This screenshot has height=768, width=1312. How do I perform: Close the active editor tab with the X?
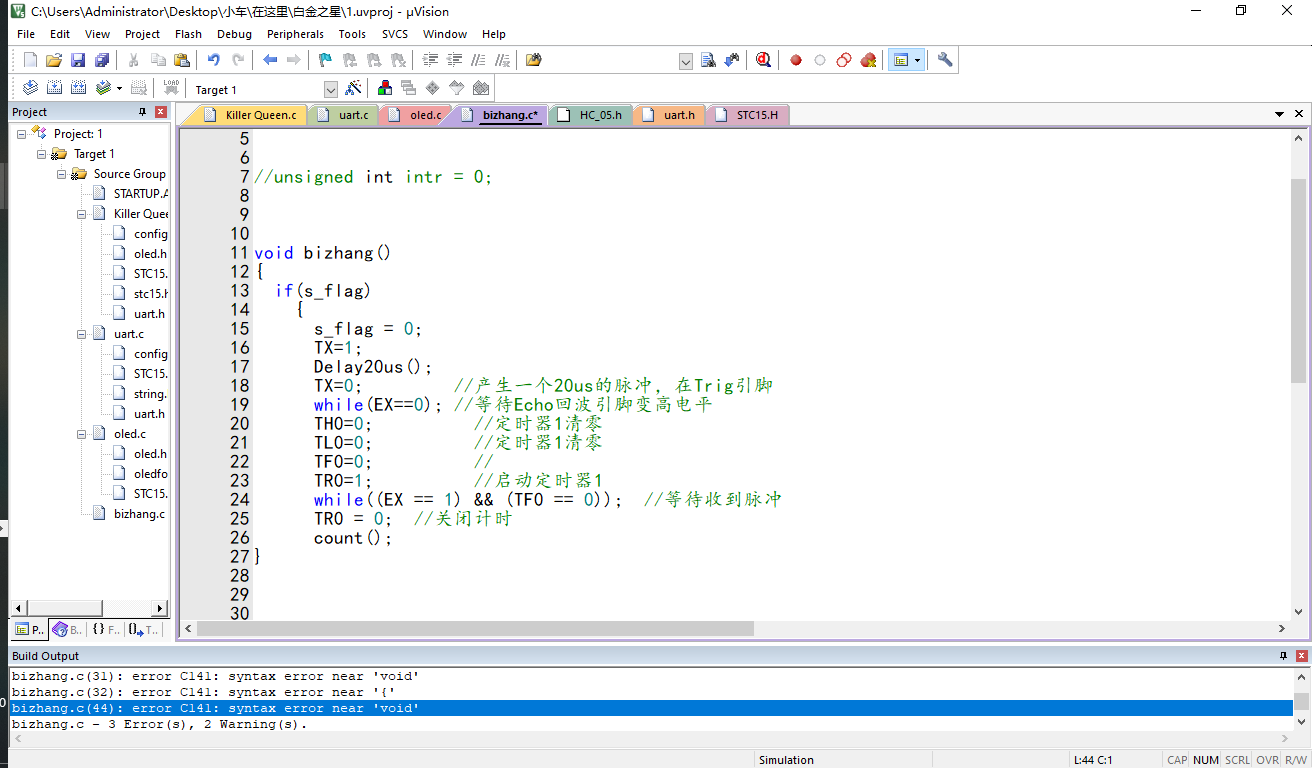pos(1297,115)
